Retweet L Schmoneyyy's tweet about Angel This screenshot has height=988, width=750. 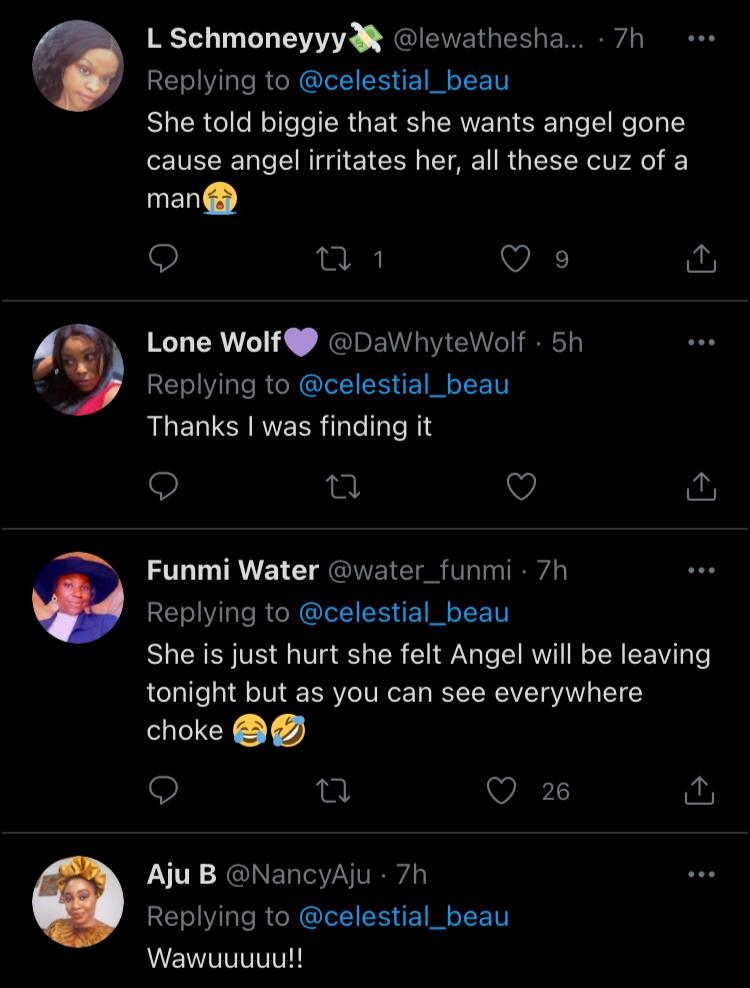coord(329,260)
